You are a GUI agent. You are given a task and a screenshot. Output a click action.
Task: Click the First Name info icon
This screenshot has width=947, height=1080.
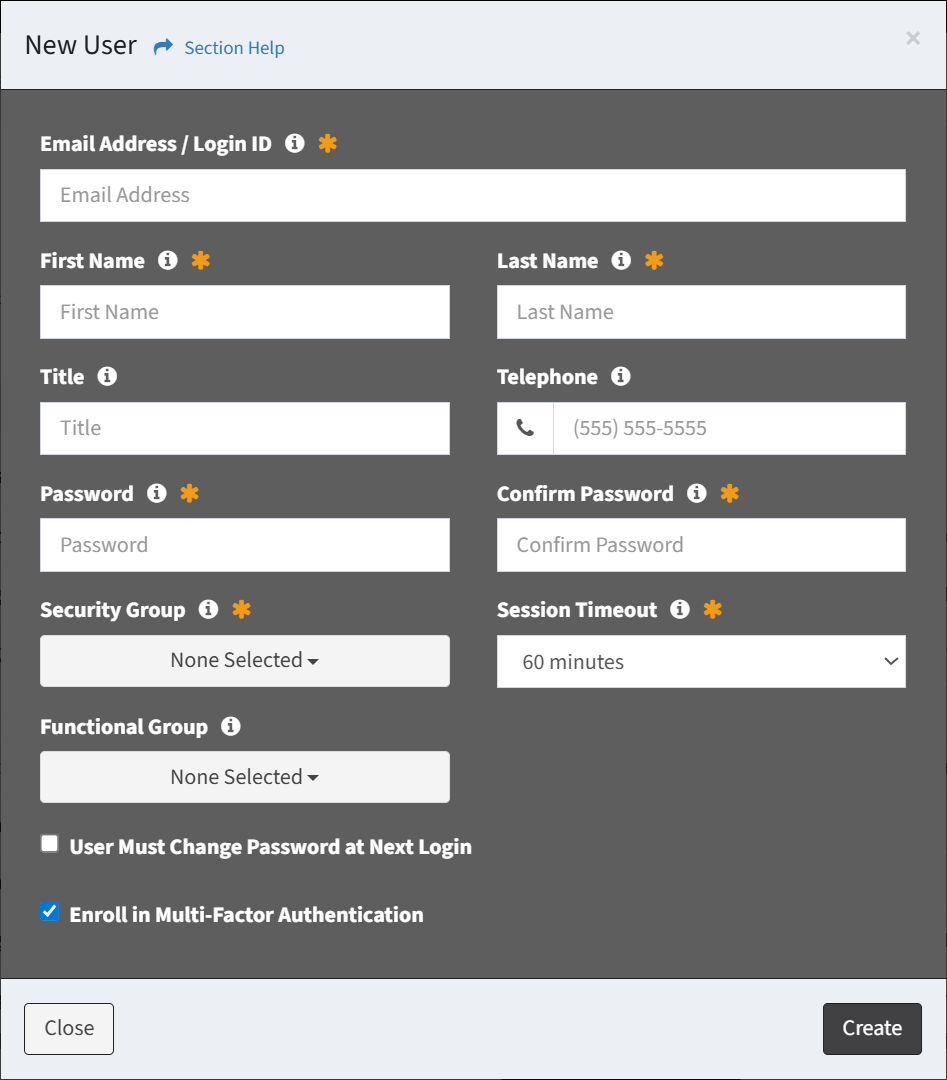pyautogui.click(x=168, y=261)
